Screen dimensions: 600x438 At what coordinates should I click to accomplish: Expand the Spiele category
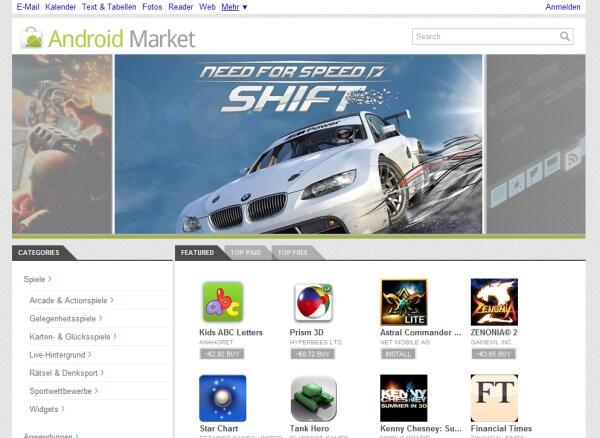[37, 279]
